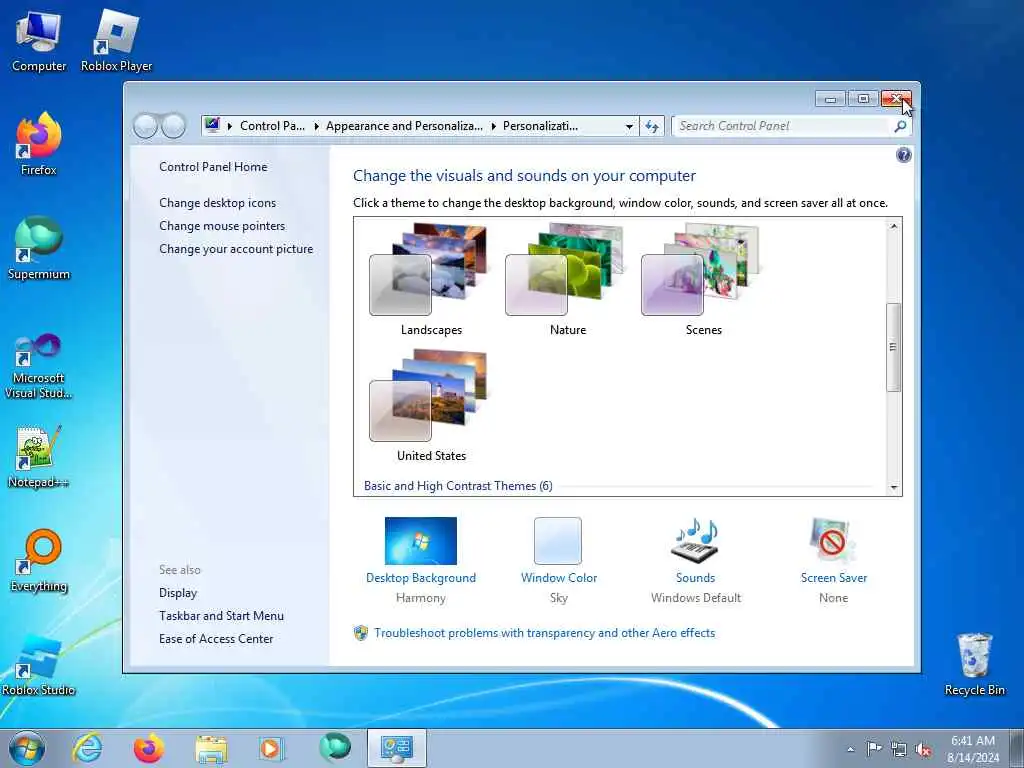Open Troubleshoot problems with transparency link
This screenshot has width=1024, height=768.
(x=545, y=633)
